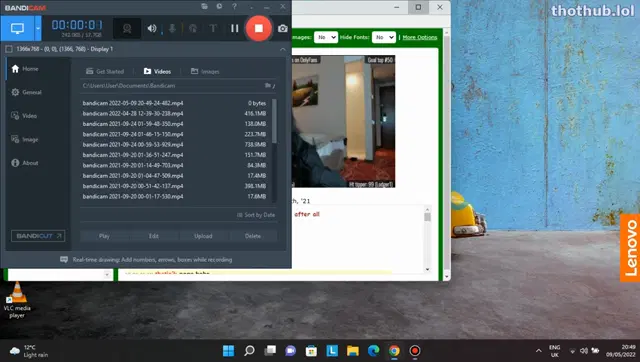Viewport: 640px width, 362px height.
Task: Open output folder icon in Bandicam title bar
Action: (x=204, y=6)
